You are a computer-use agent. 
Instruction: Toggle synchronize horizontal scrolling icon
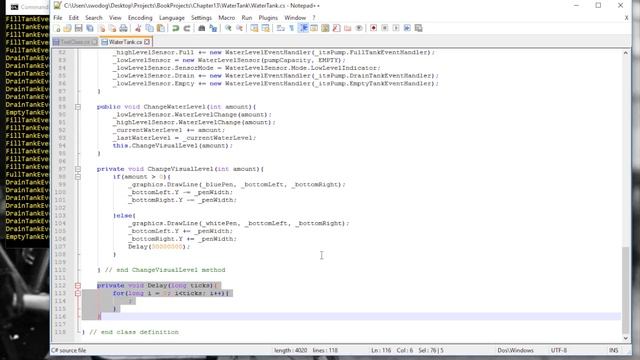[266, 28]
